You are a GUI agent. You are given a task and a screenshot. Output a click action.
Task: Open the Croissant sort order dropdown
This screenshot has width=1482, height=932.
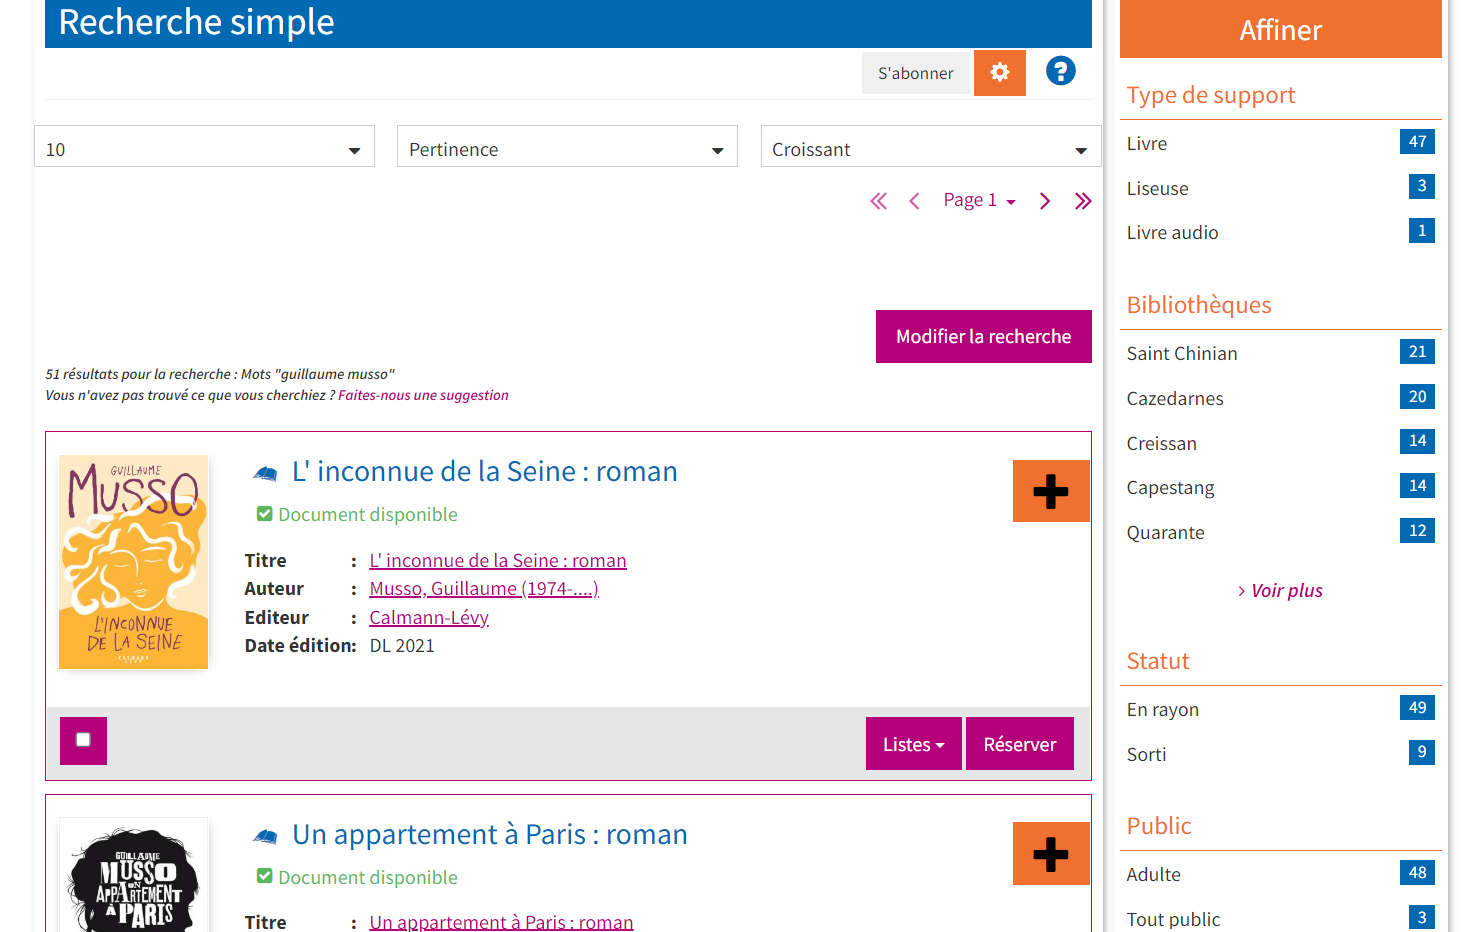point(930,147)
